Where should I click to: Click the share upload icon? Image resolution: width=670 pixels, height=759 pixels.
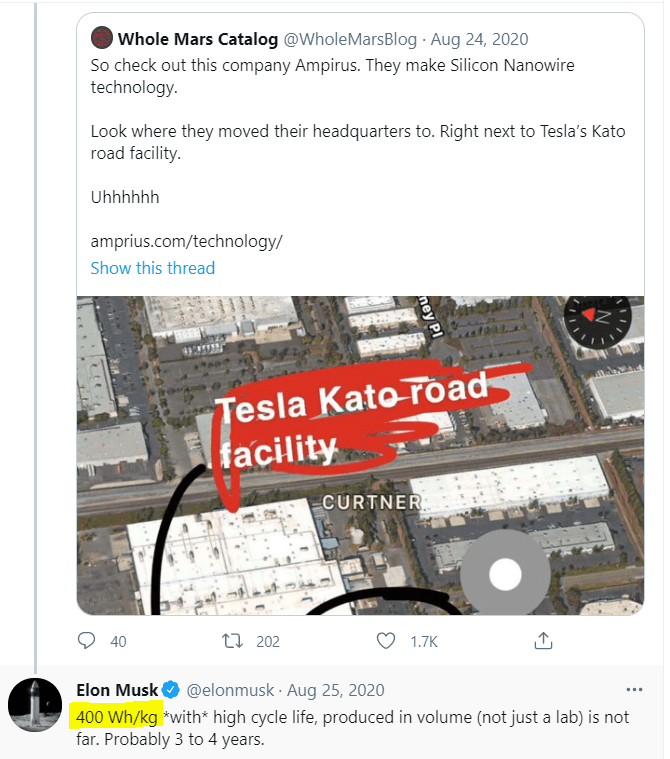[543, 641]
